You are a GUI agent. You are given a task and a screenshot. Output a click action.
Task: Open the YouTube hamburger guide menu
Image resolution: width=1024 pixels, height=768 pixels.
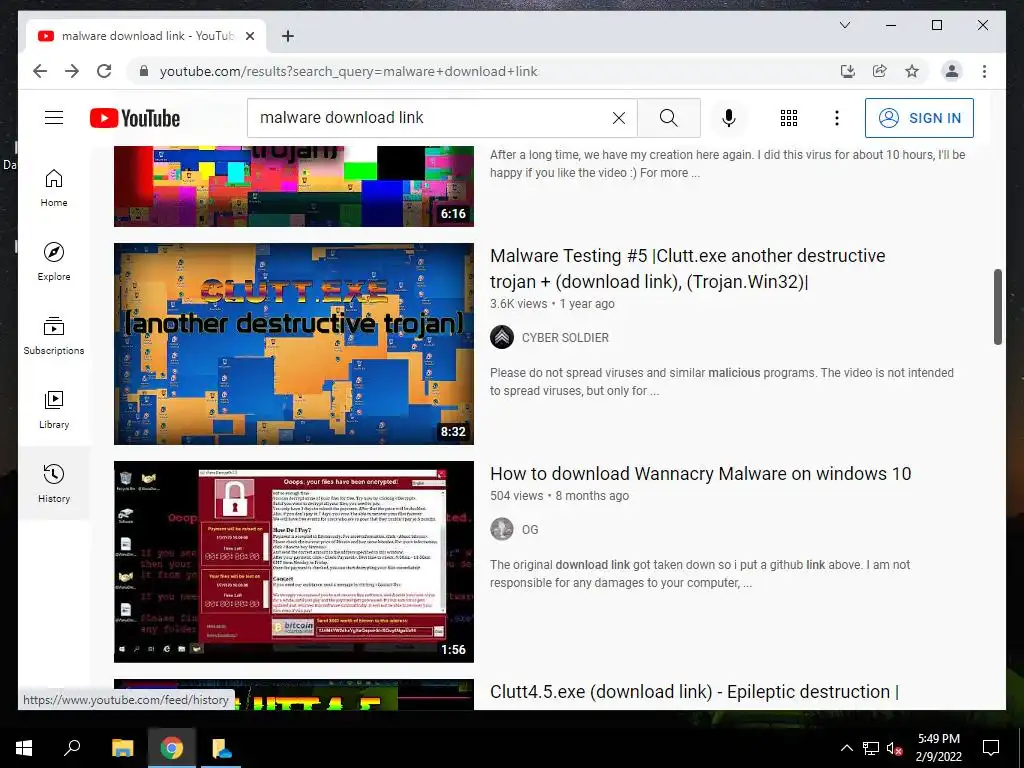coord(54,118)
